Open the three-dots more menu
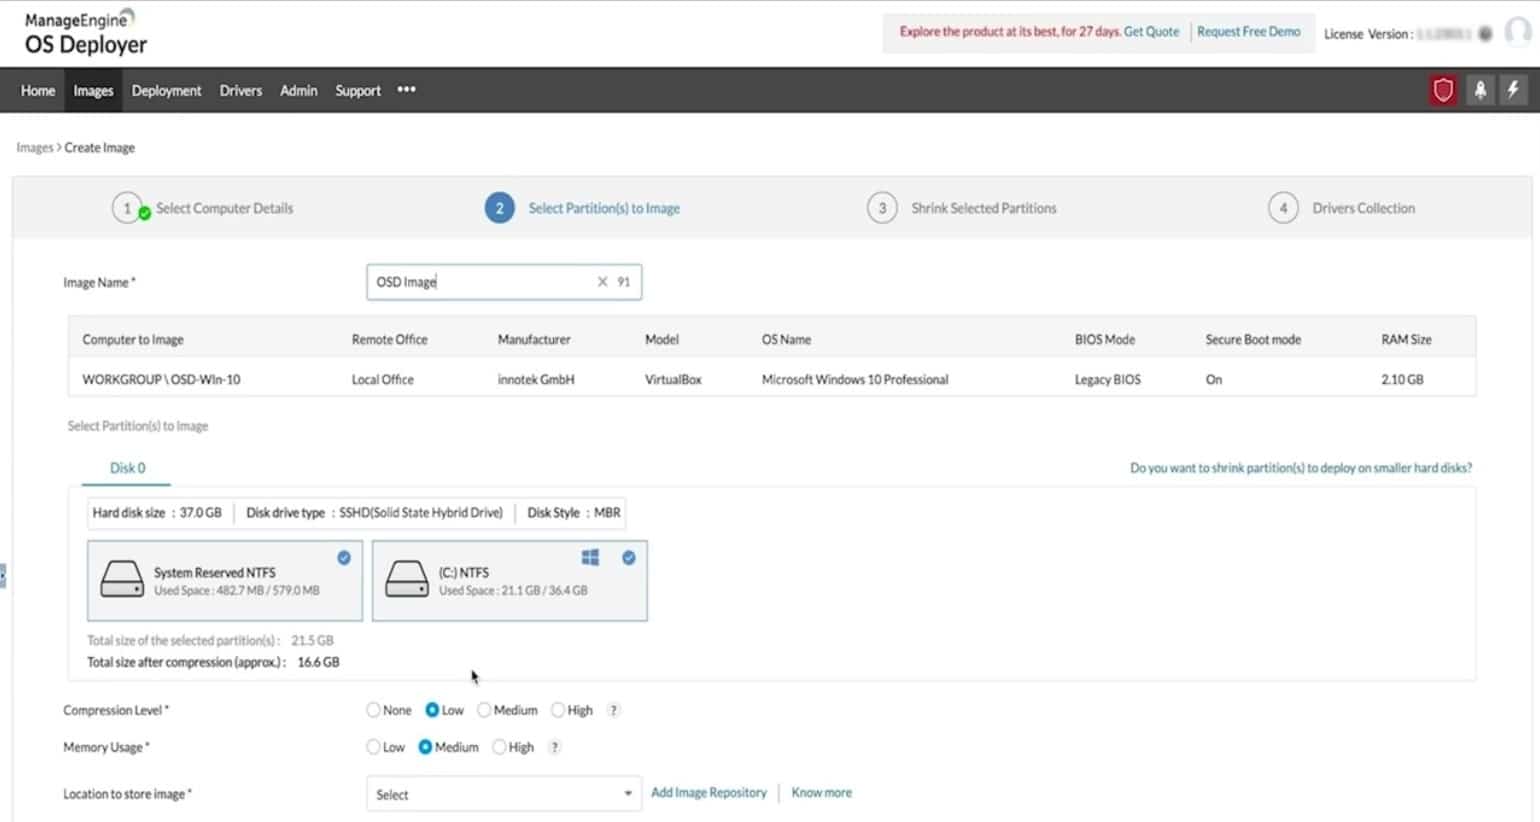Viewport: 1540px width, 822px height. coord(406,90)
